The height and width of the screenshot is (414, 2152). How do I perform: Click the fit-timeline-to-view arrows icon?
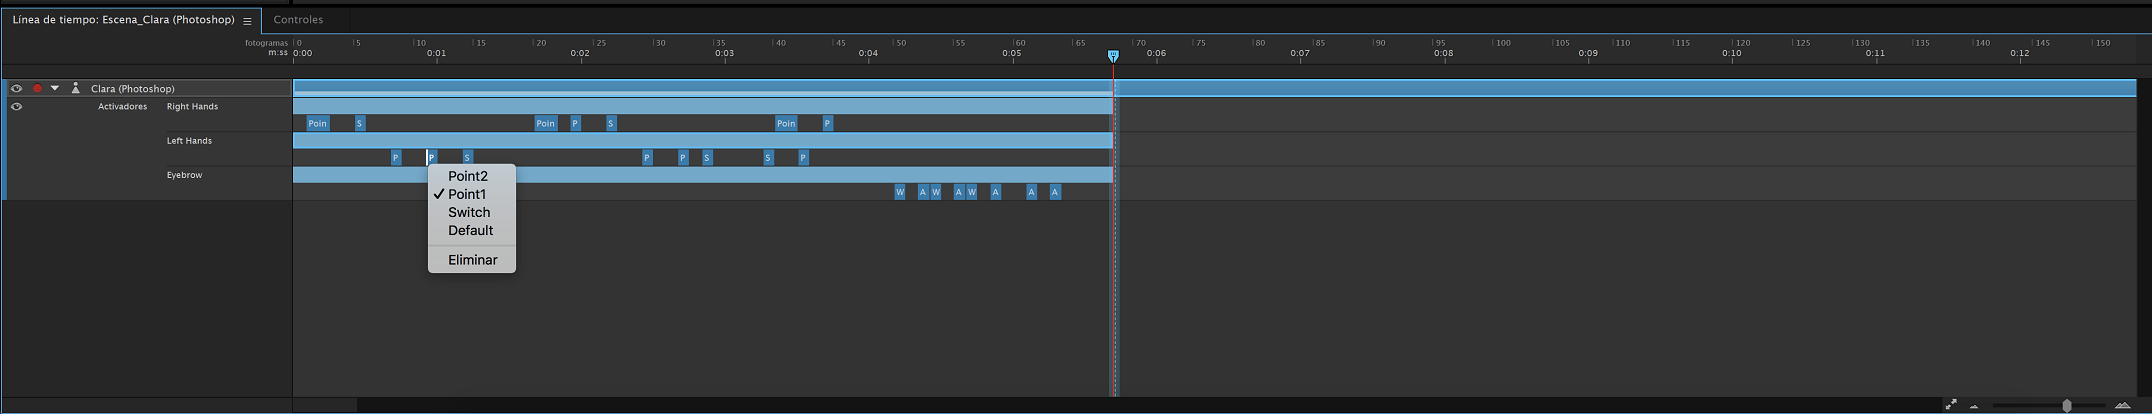[x=1950, y=405]
